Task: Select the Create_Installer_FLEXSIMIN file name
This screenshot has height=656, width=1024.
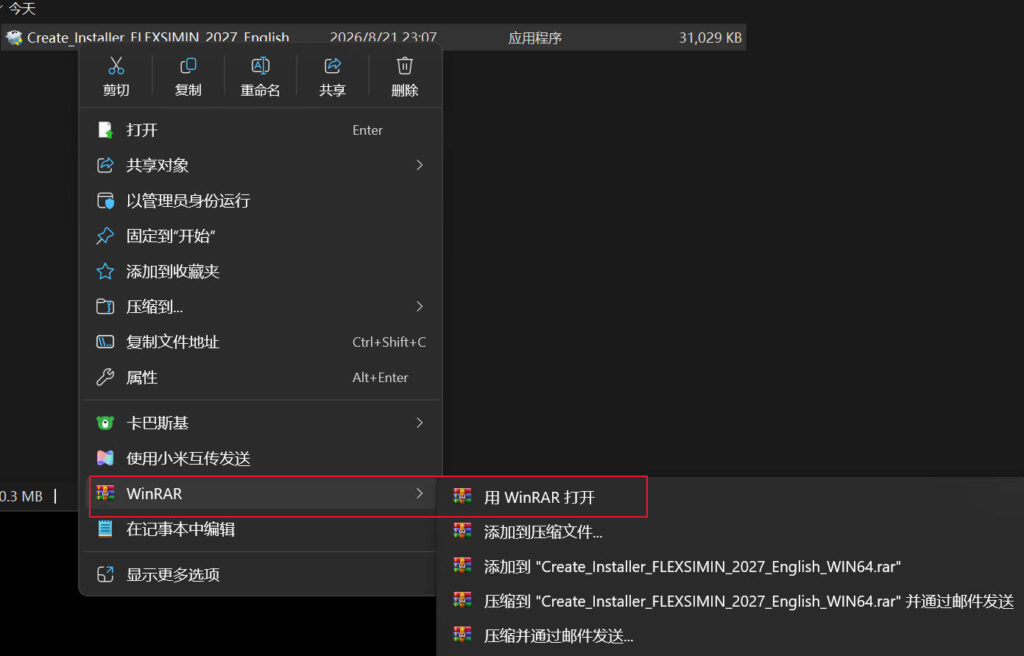Action: coord(158,38)
